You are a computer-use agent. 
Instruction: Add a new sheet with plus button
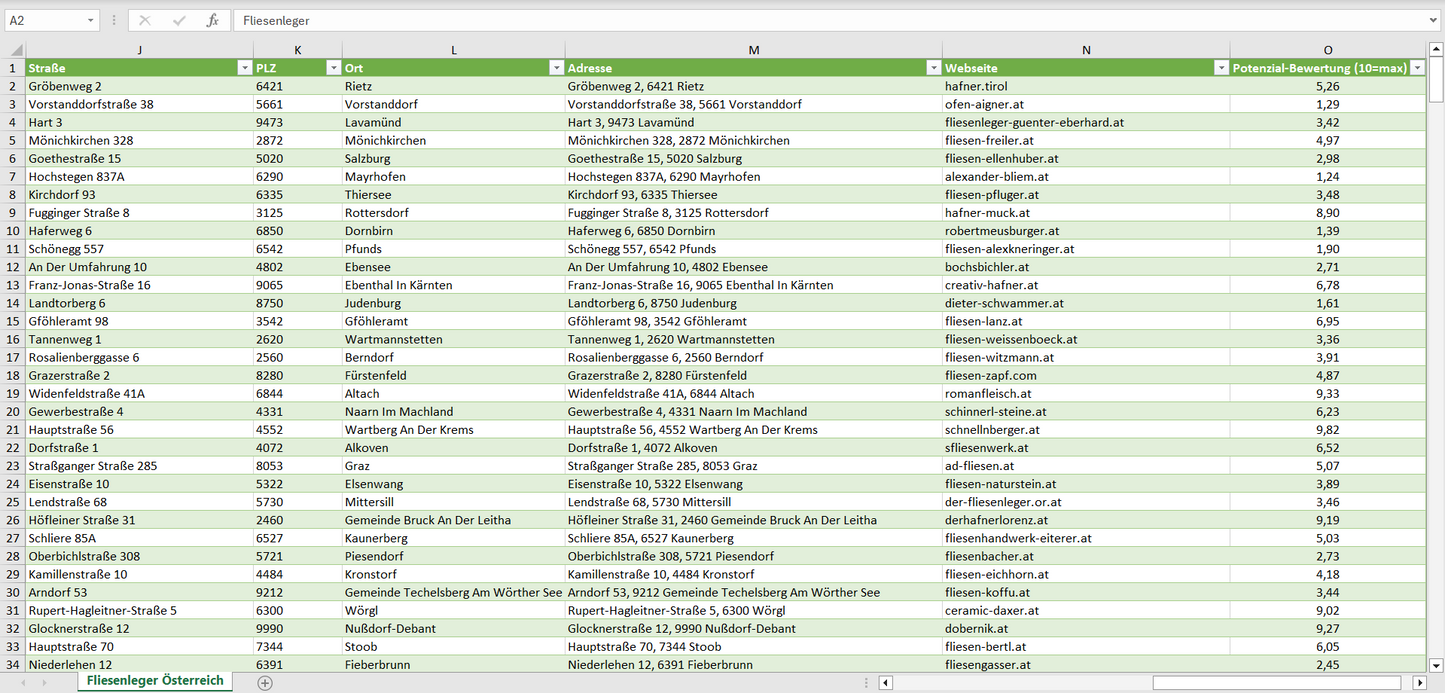tap(265, 683)
